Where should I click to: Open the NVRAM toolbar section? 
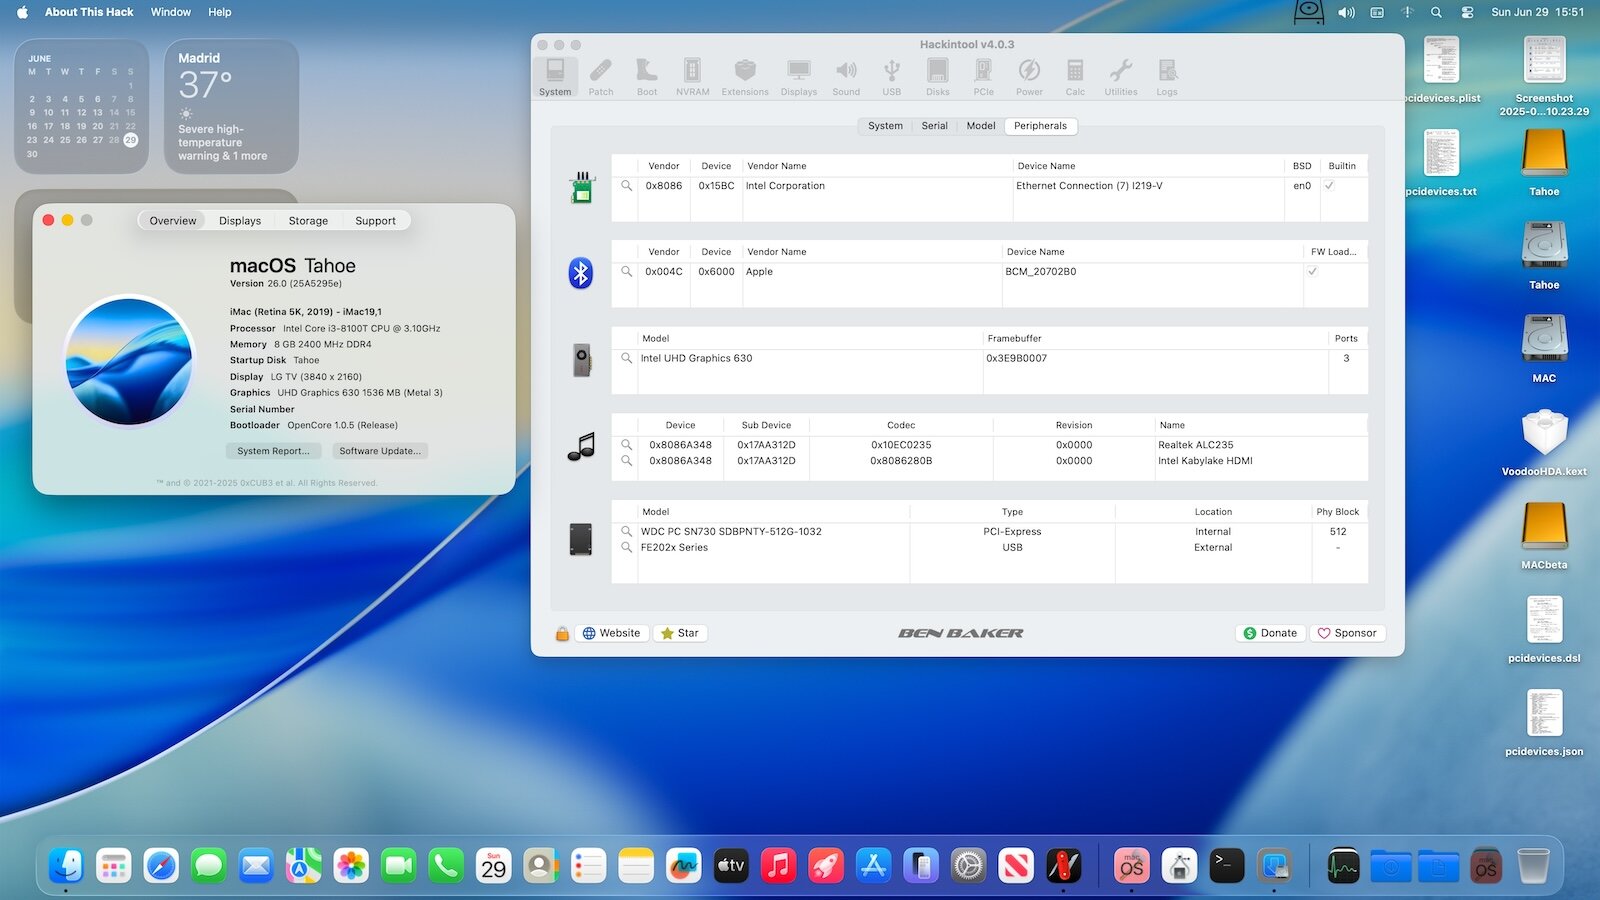pyautogui.click(x=692, y=77)
